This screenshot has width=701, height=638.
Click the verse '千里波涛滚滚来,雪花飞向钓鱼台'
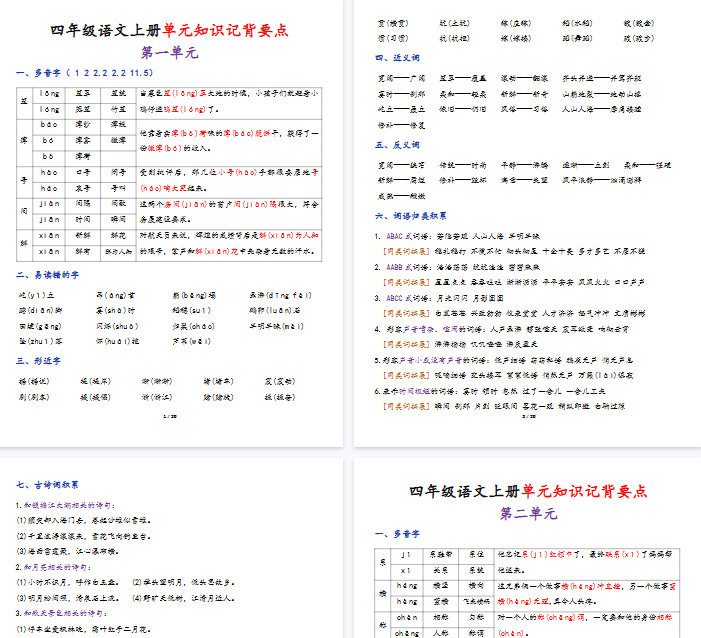84,536
